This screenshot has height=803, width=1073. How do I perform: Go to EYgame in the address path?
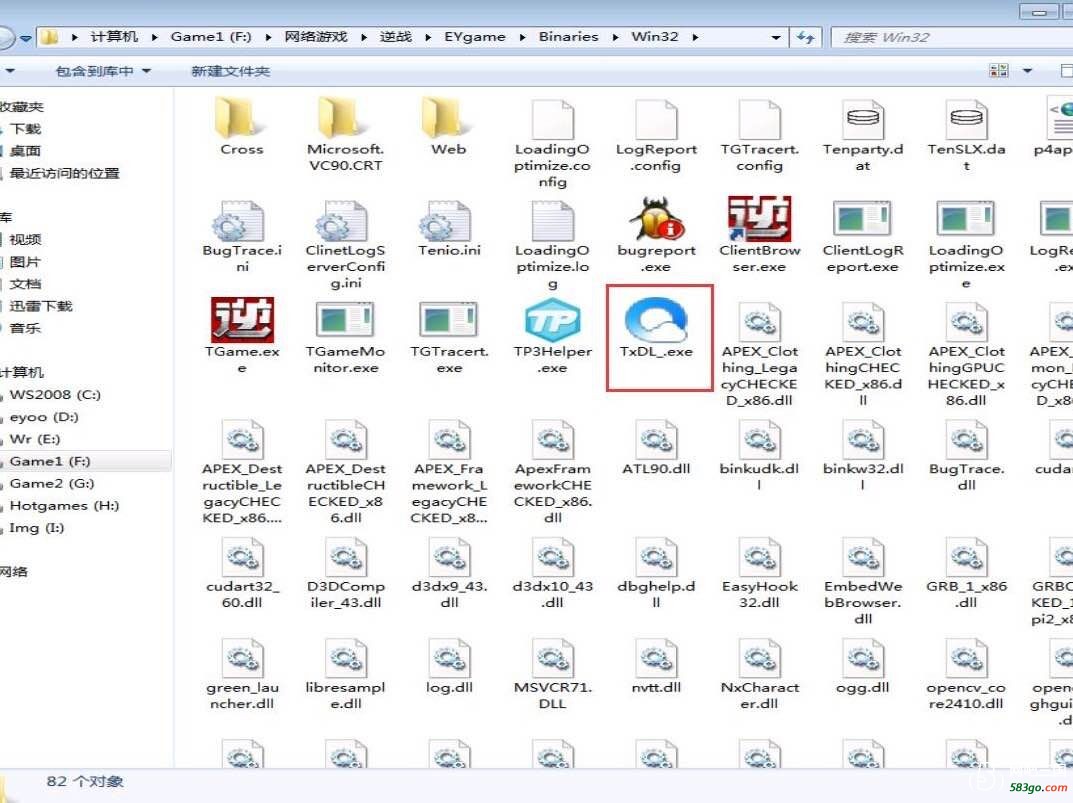click(x=475, y=37)
